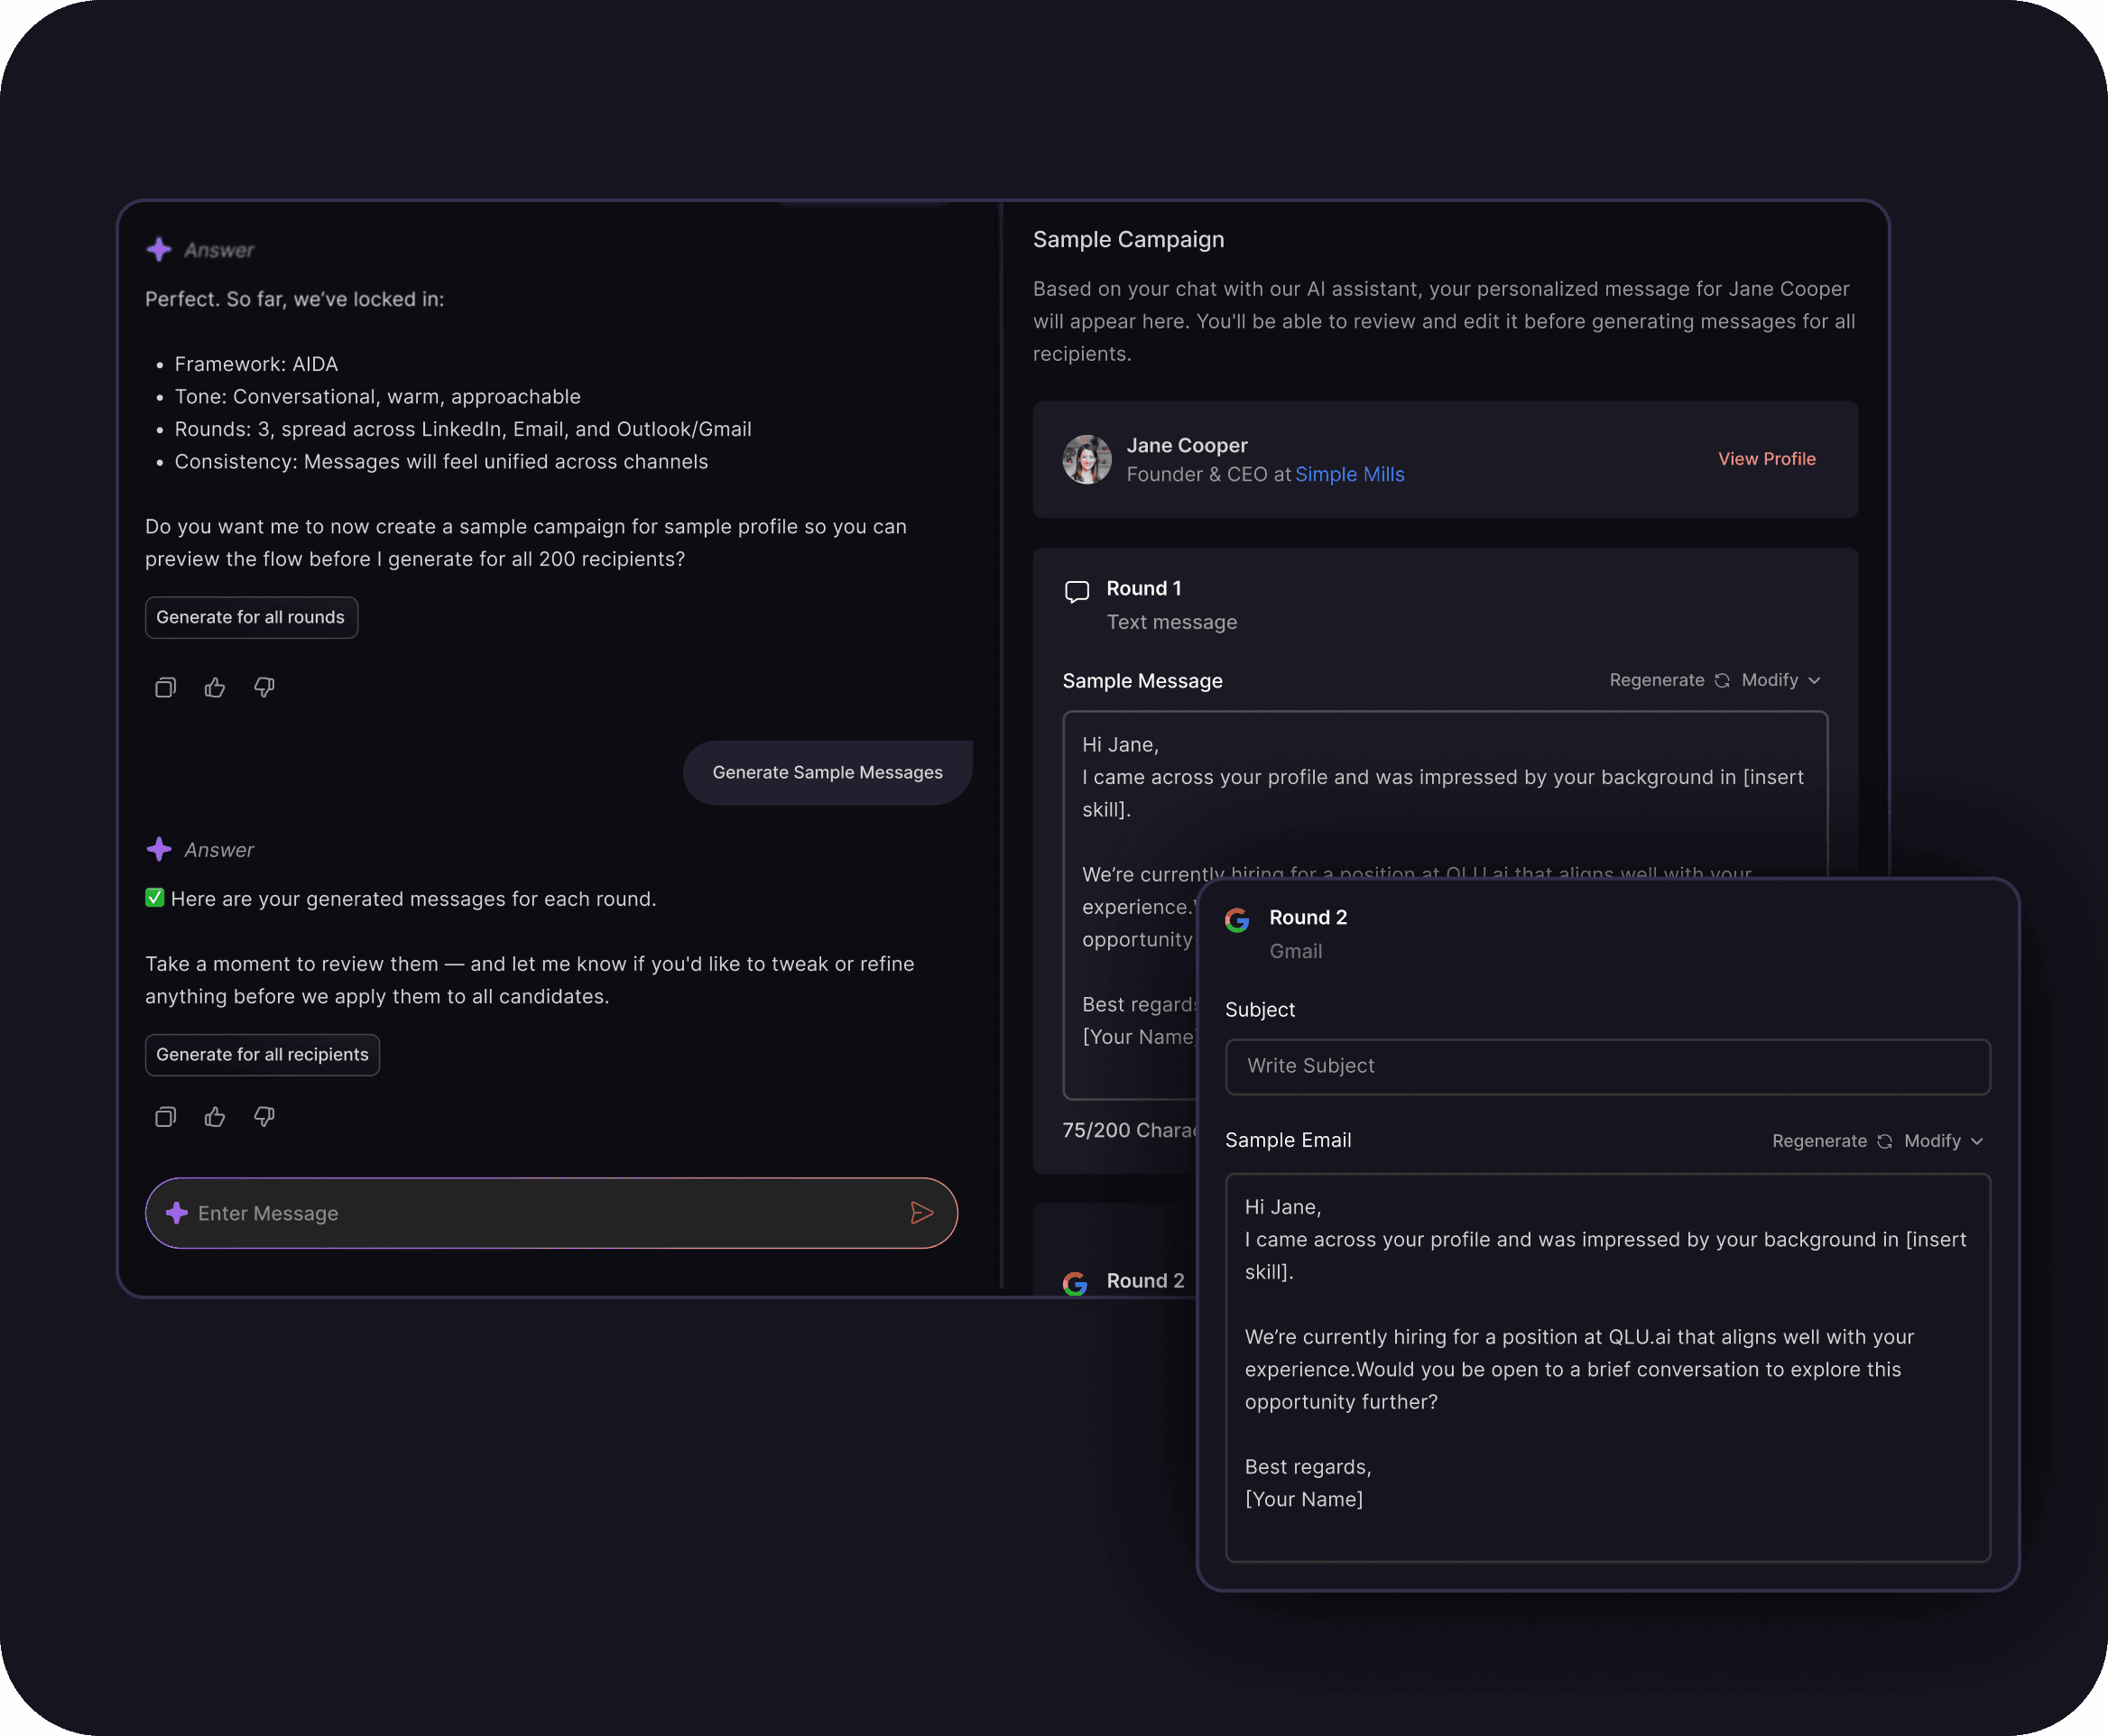
Task: Click the 'Text message' label under Round 1
Action: (x=1172, y=622)
